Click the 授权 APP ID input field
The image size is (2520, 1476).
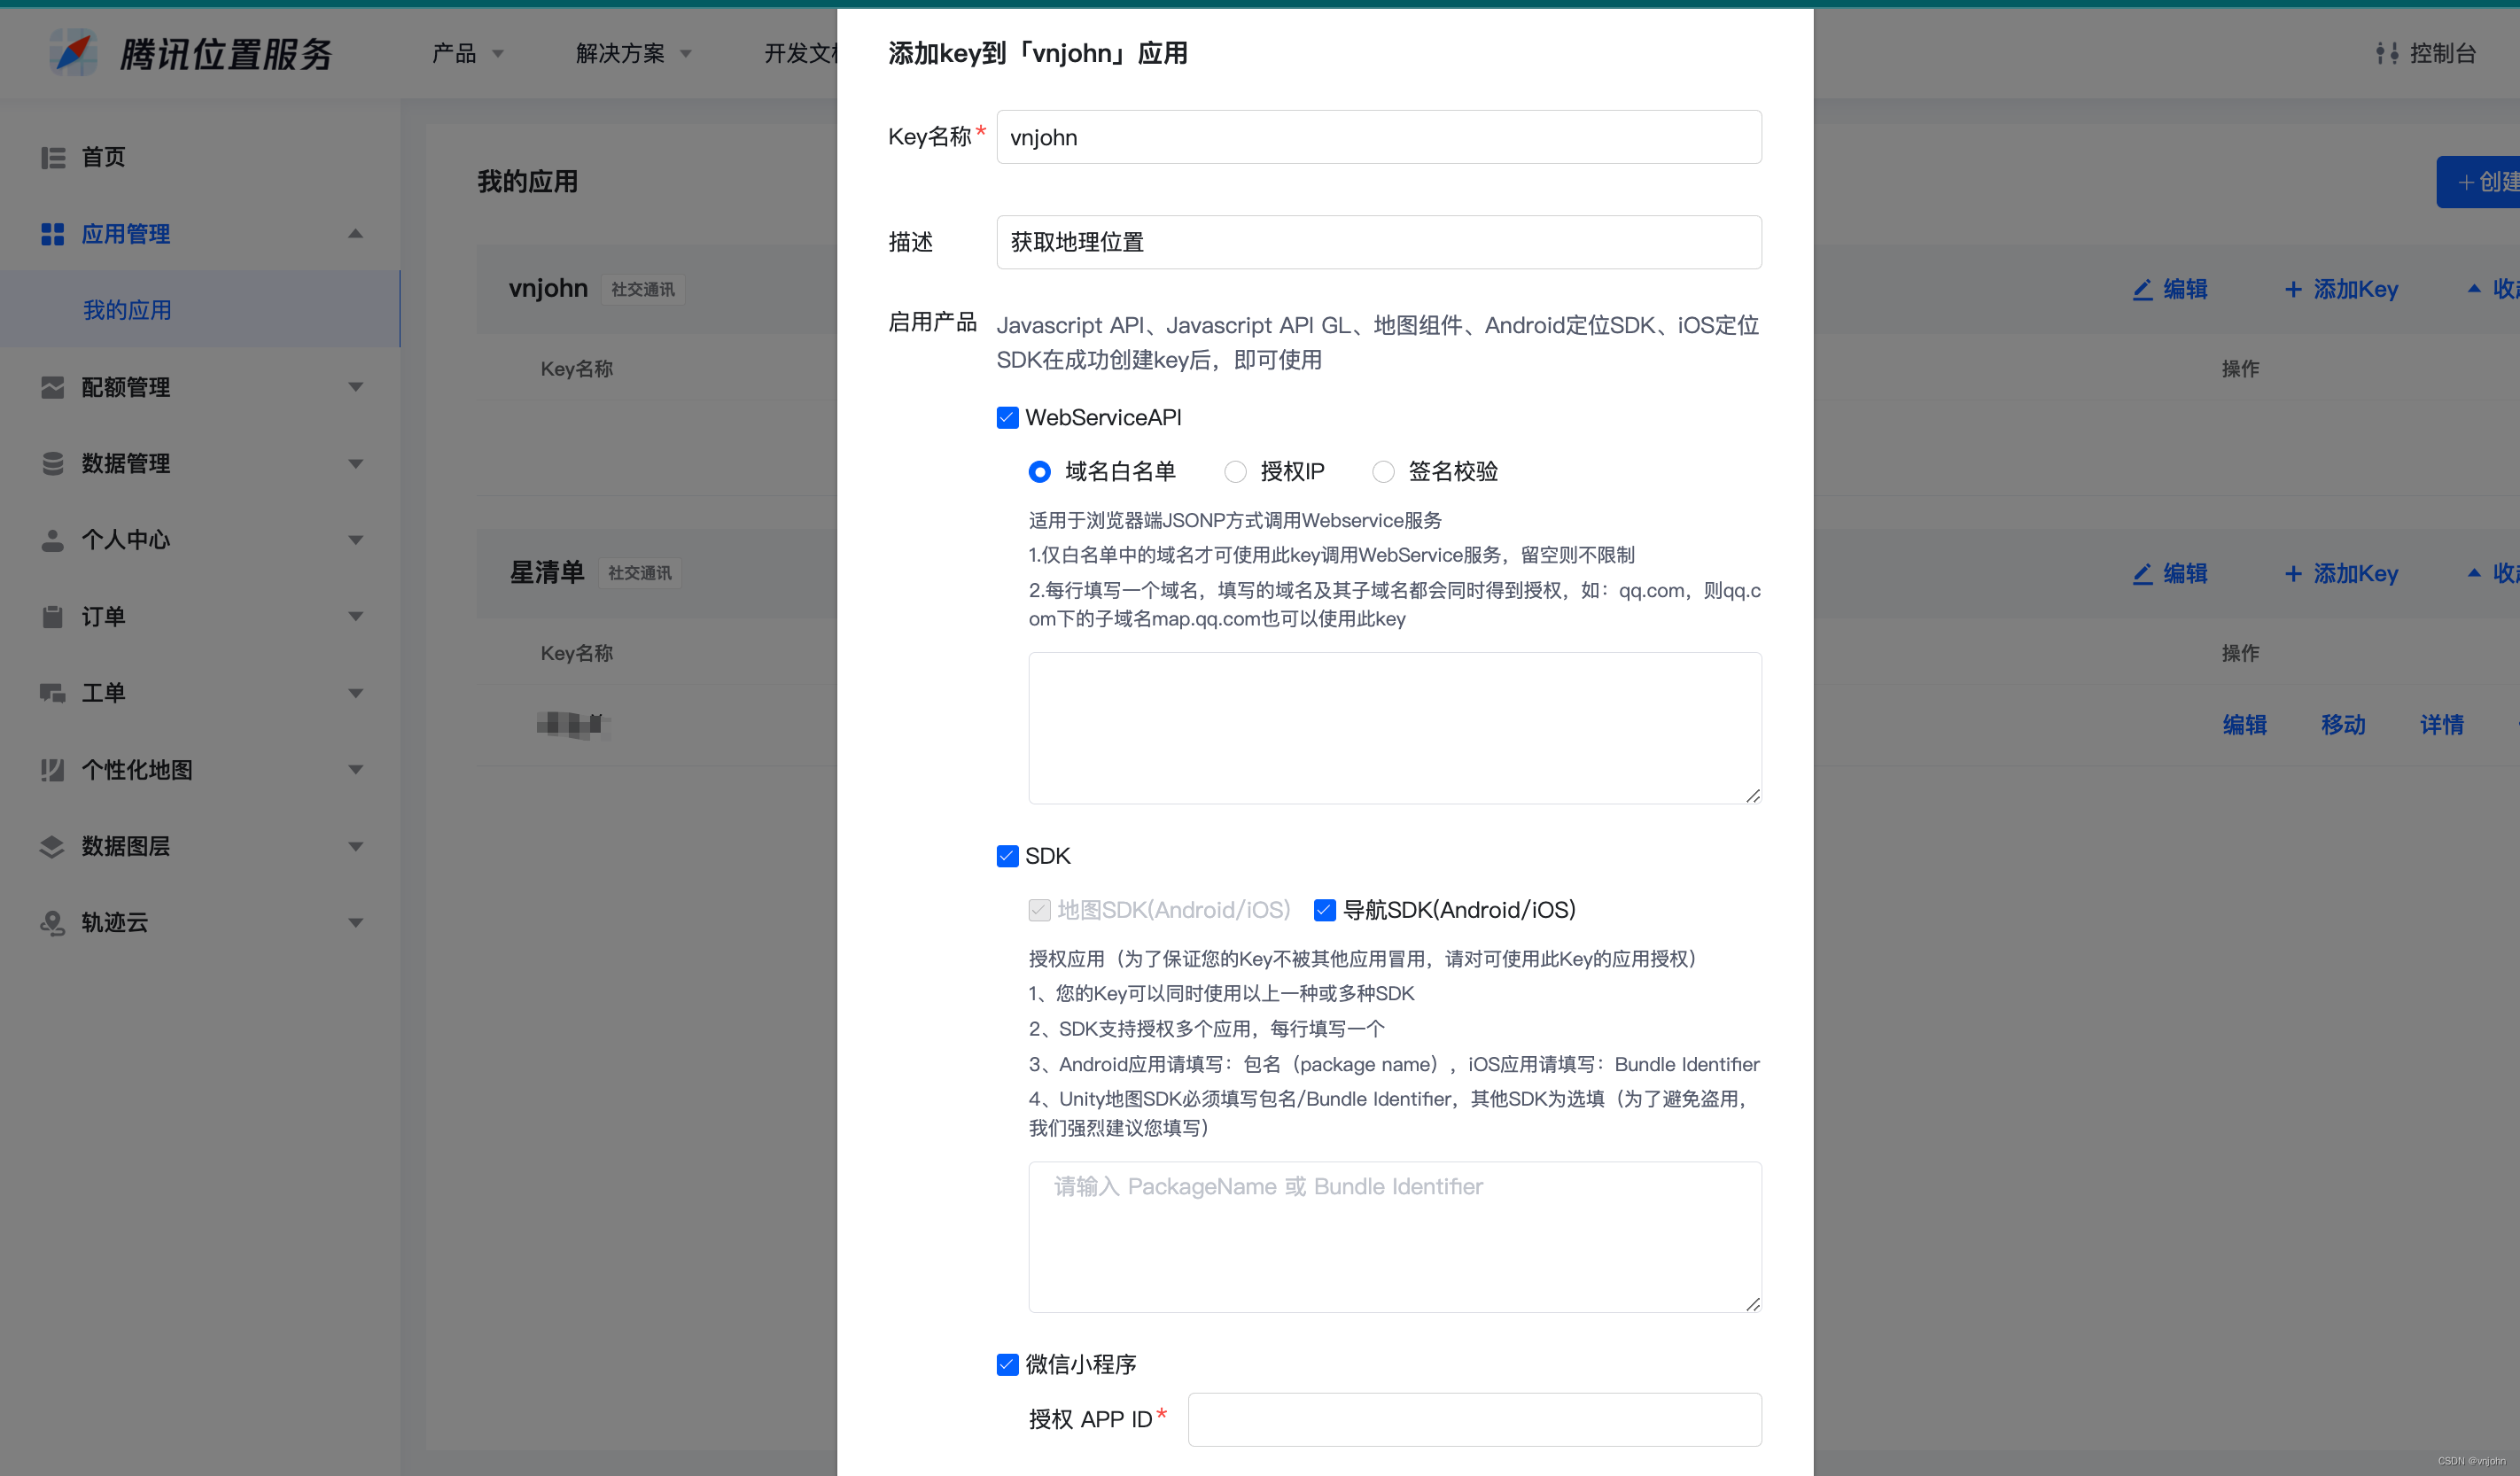pyautogui.click(x=1474, y=1419)
